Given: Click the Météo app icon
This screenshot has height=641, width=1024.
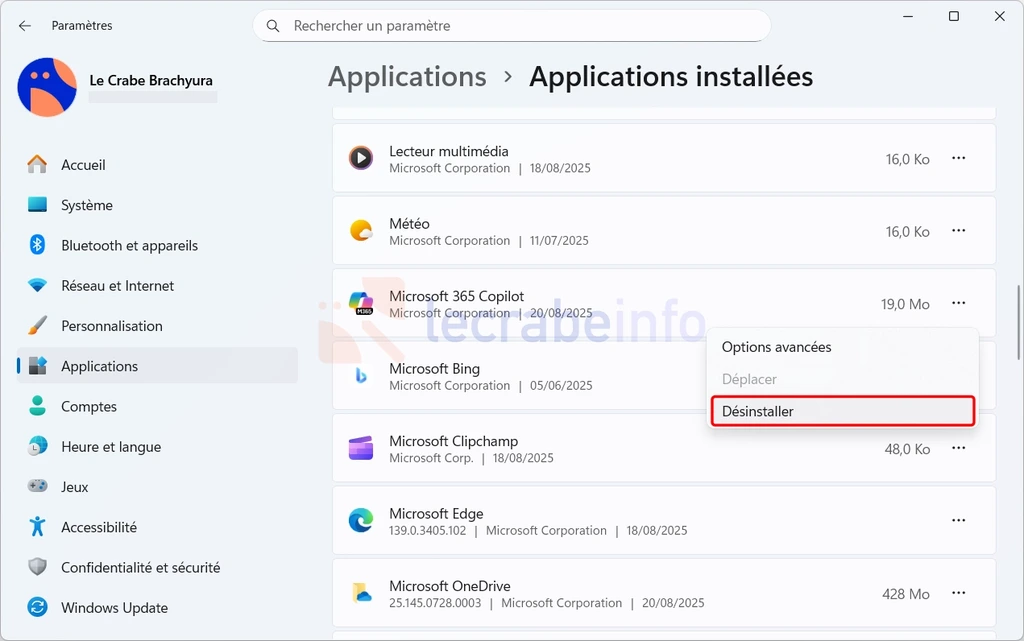Looking at the screenshot, I should (x=360, y=230).
